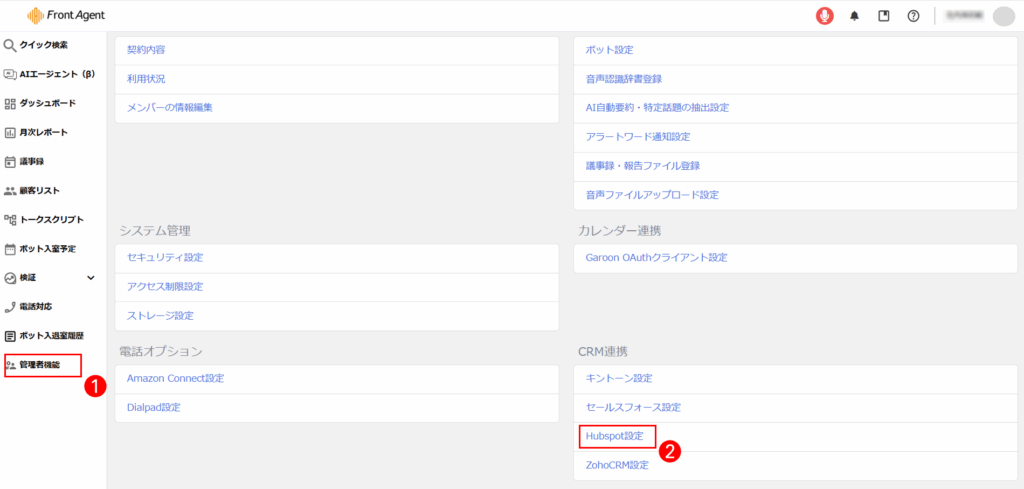Click the red microphone recording icon
1024x489 pixels.
pyautogui.click(x=825, y=16)
